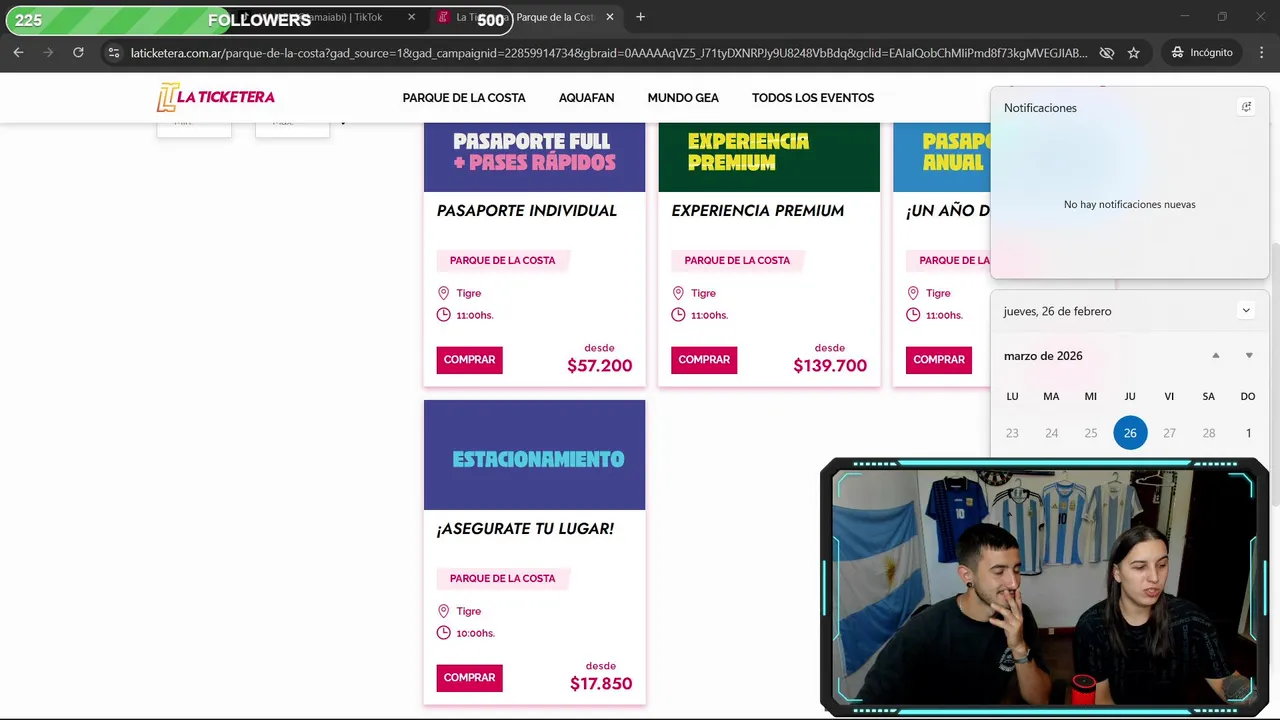The image size is (1280, 720).
Task: Open the Incógnito profile button
Action: pos(1202,52)
